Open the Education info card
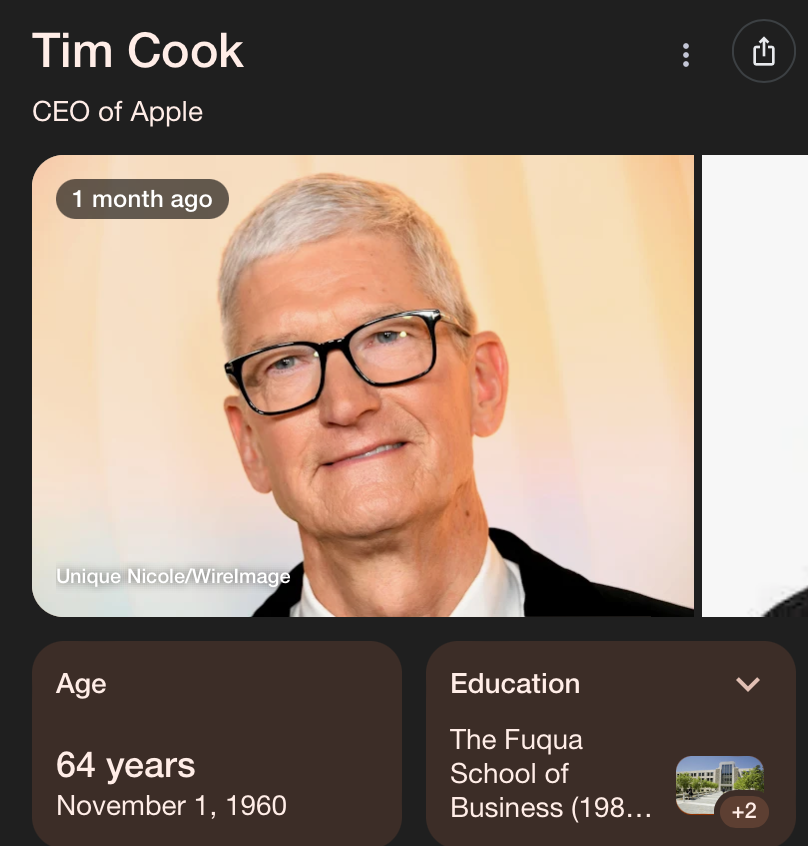Image resolution: width=808 pixels, height=846 pixels. tap(611, 743)
